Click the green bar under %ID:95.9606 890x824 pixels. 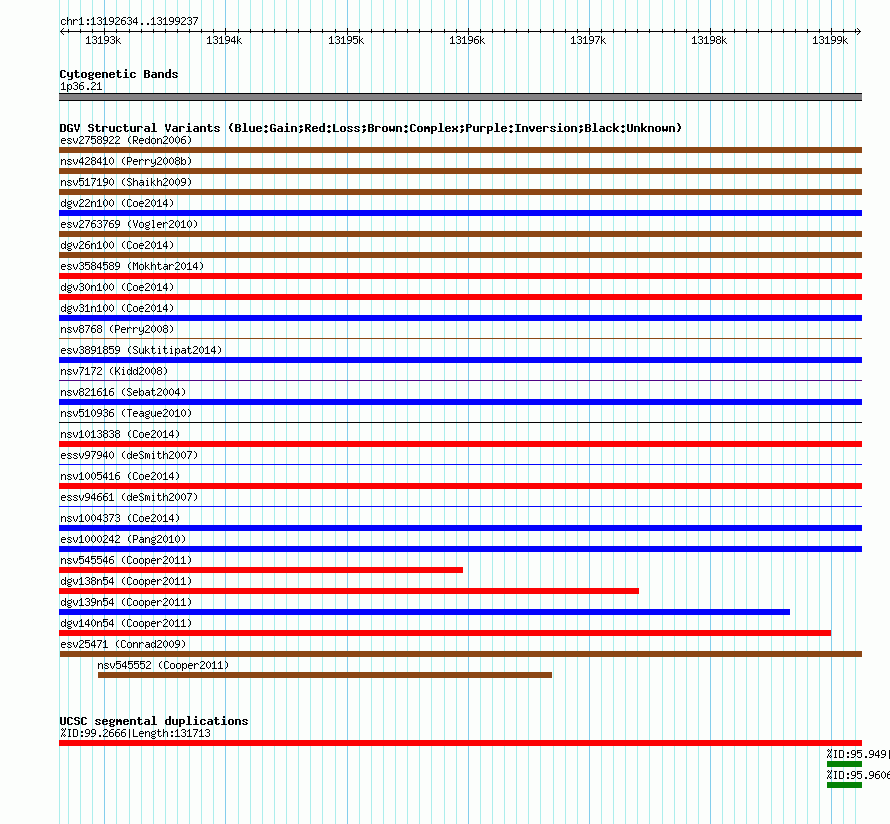pyautogui.click(x=845, y=785)
